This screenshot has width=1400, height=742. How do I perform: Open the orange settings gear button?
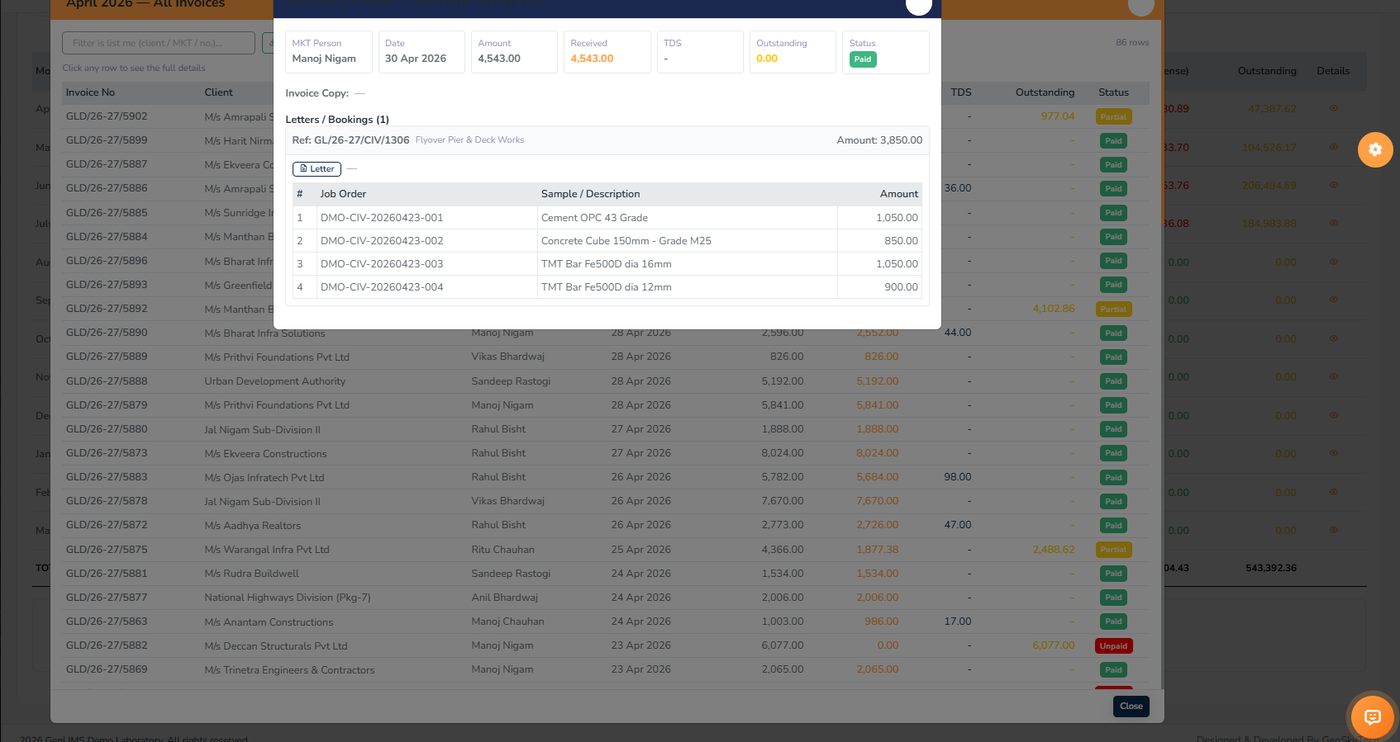coord(1375,149)
